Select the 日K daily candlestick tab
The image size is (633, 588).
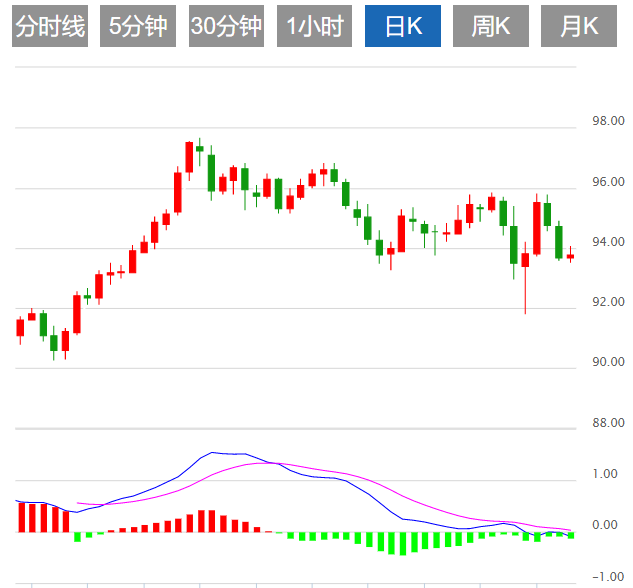click(403, 26)
